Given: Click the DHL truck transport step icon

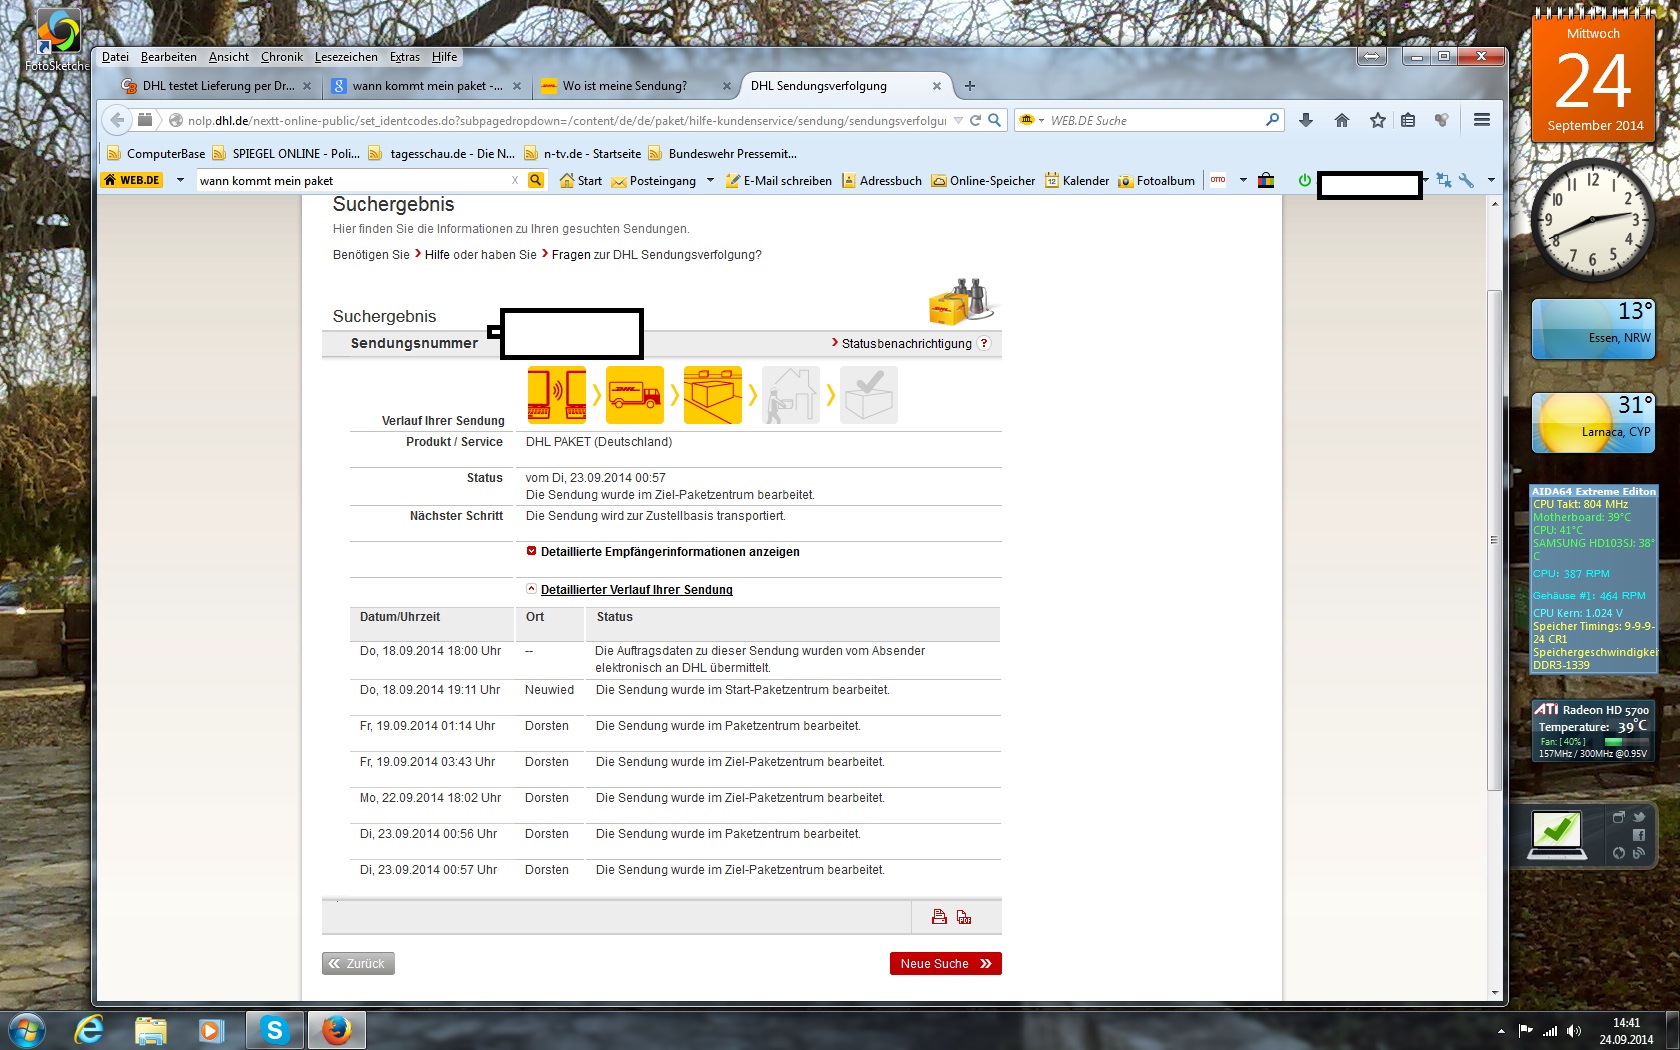Looking at the screenshot, I should (x=635, y=395).
